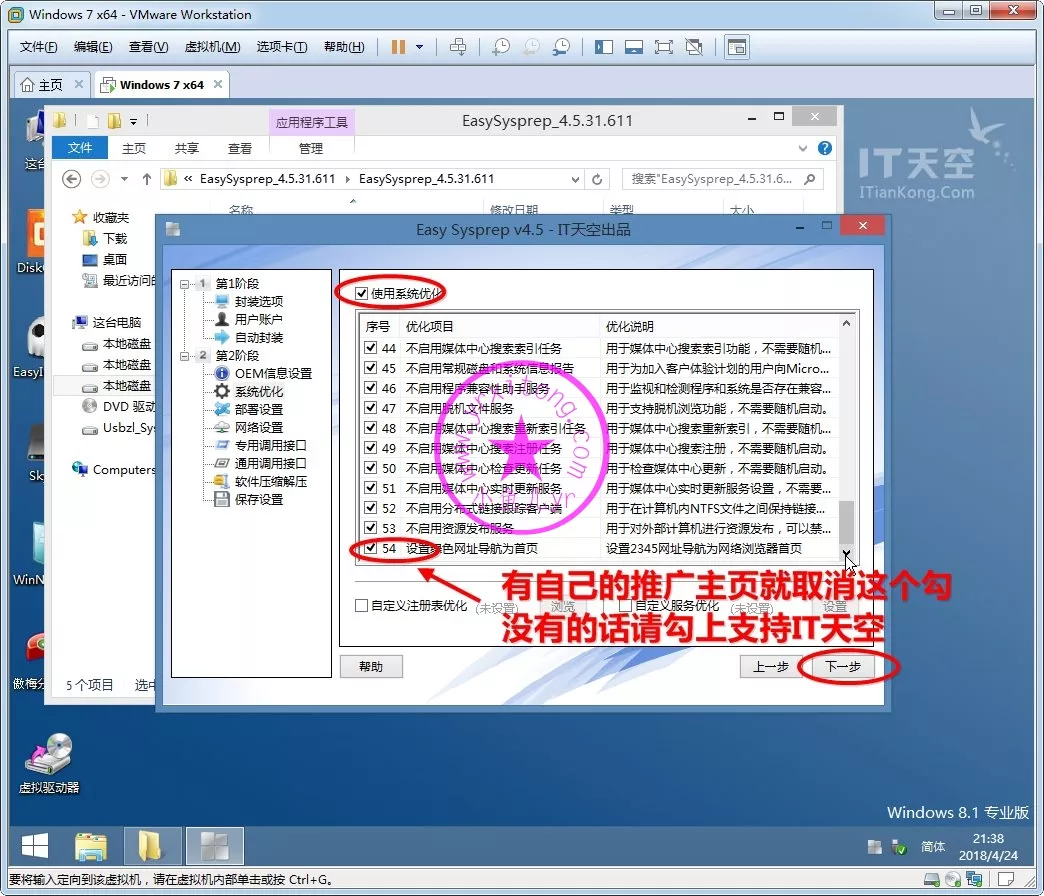Collapse the 第2阶段 tree node

(185, 356)
